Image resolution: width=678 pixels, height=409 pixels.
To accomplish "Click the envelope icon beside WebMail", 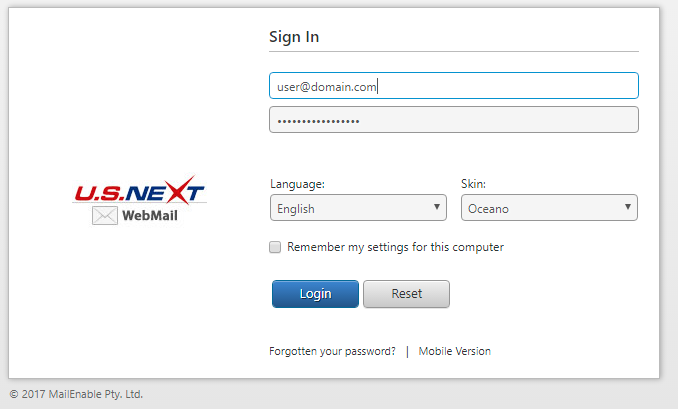I will [105, 215].
